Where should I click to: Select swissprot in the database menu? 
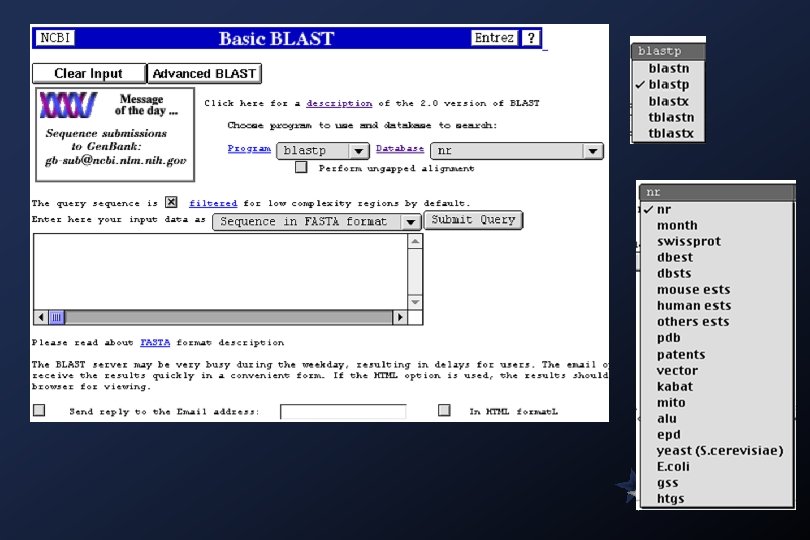[716, 241]
